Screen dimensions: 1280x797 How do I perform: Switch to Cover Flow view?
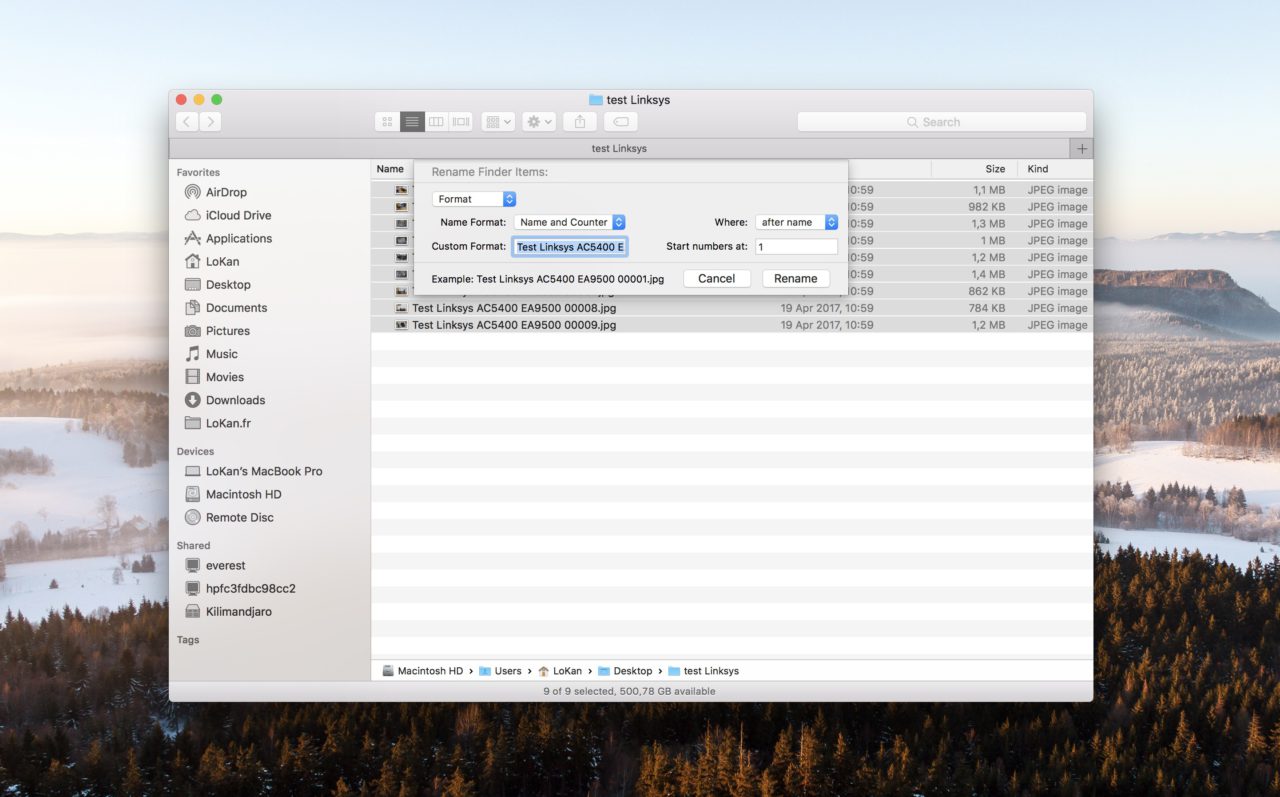pyautogui.click(x=460, y=122)
